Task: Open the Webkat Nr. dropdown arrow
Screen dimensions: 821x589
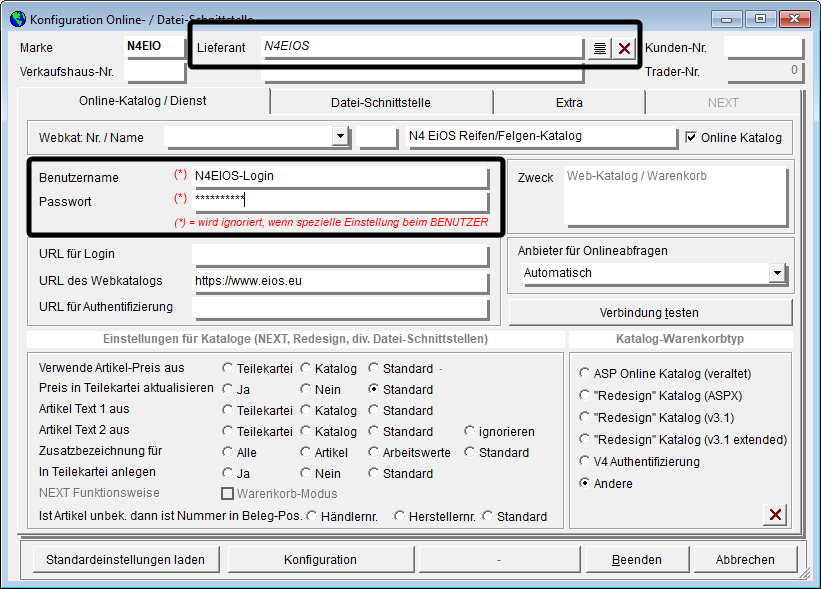Action: pos(340,136)
